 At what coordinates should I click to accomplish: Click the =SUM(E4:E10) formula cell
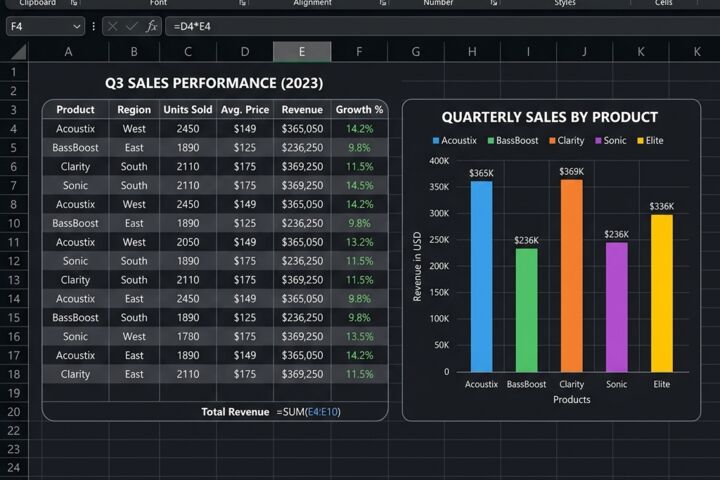click(x=309, y=412)
